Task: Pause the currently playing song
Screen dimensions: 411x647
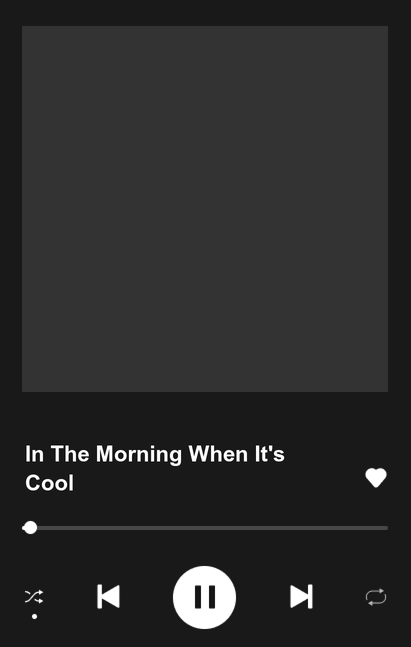Action: pyautogui.click(x=205, y=597)
